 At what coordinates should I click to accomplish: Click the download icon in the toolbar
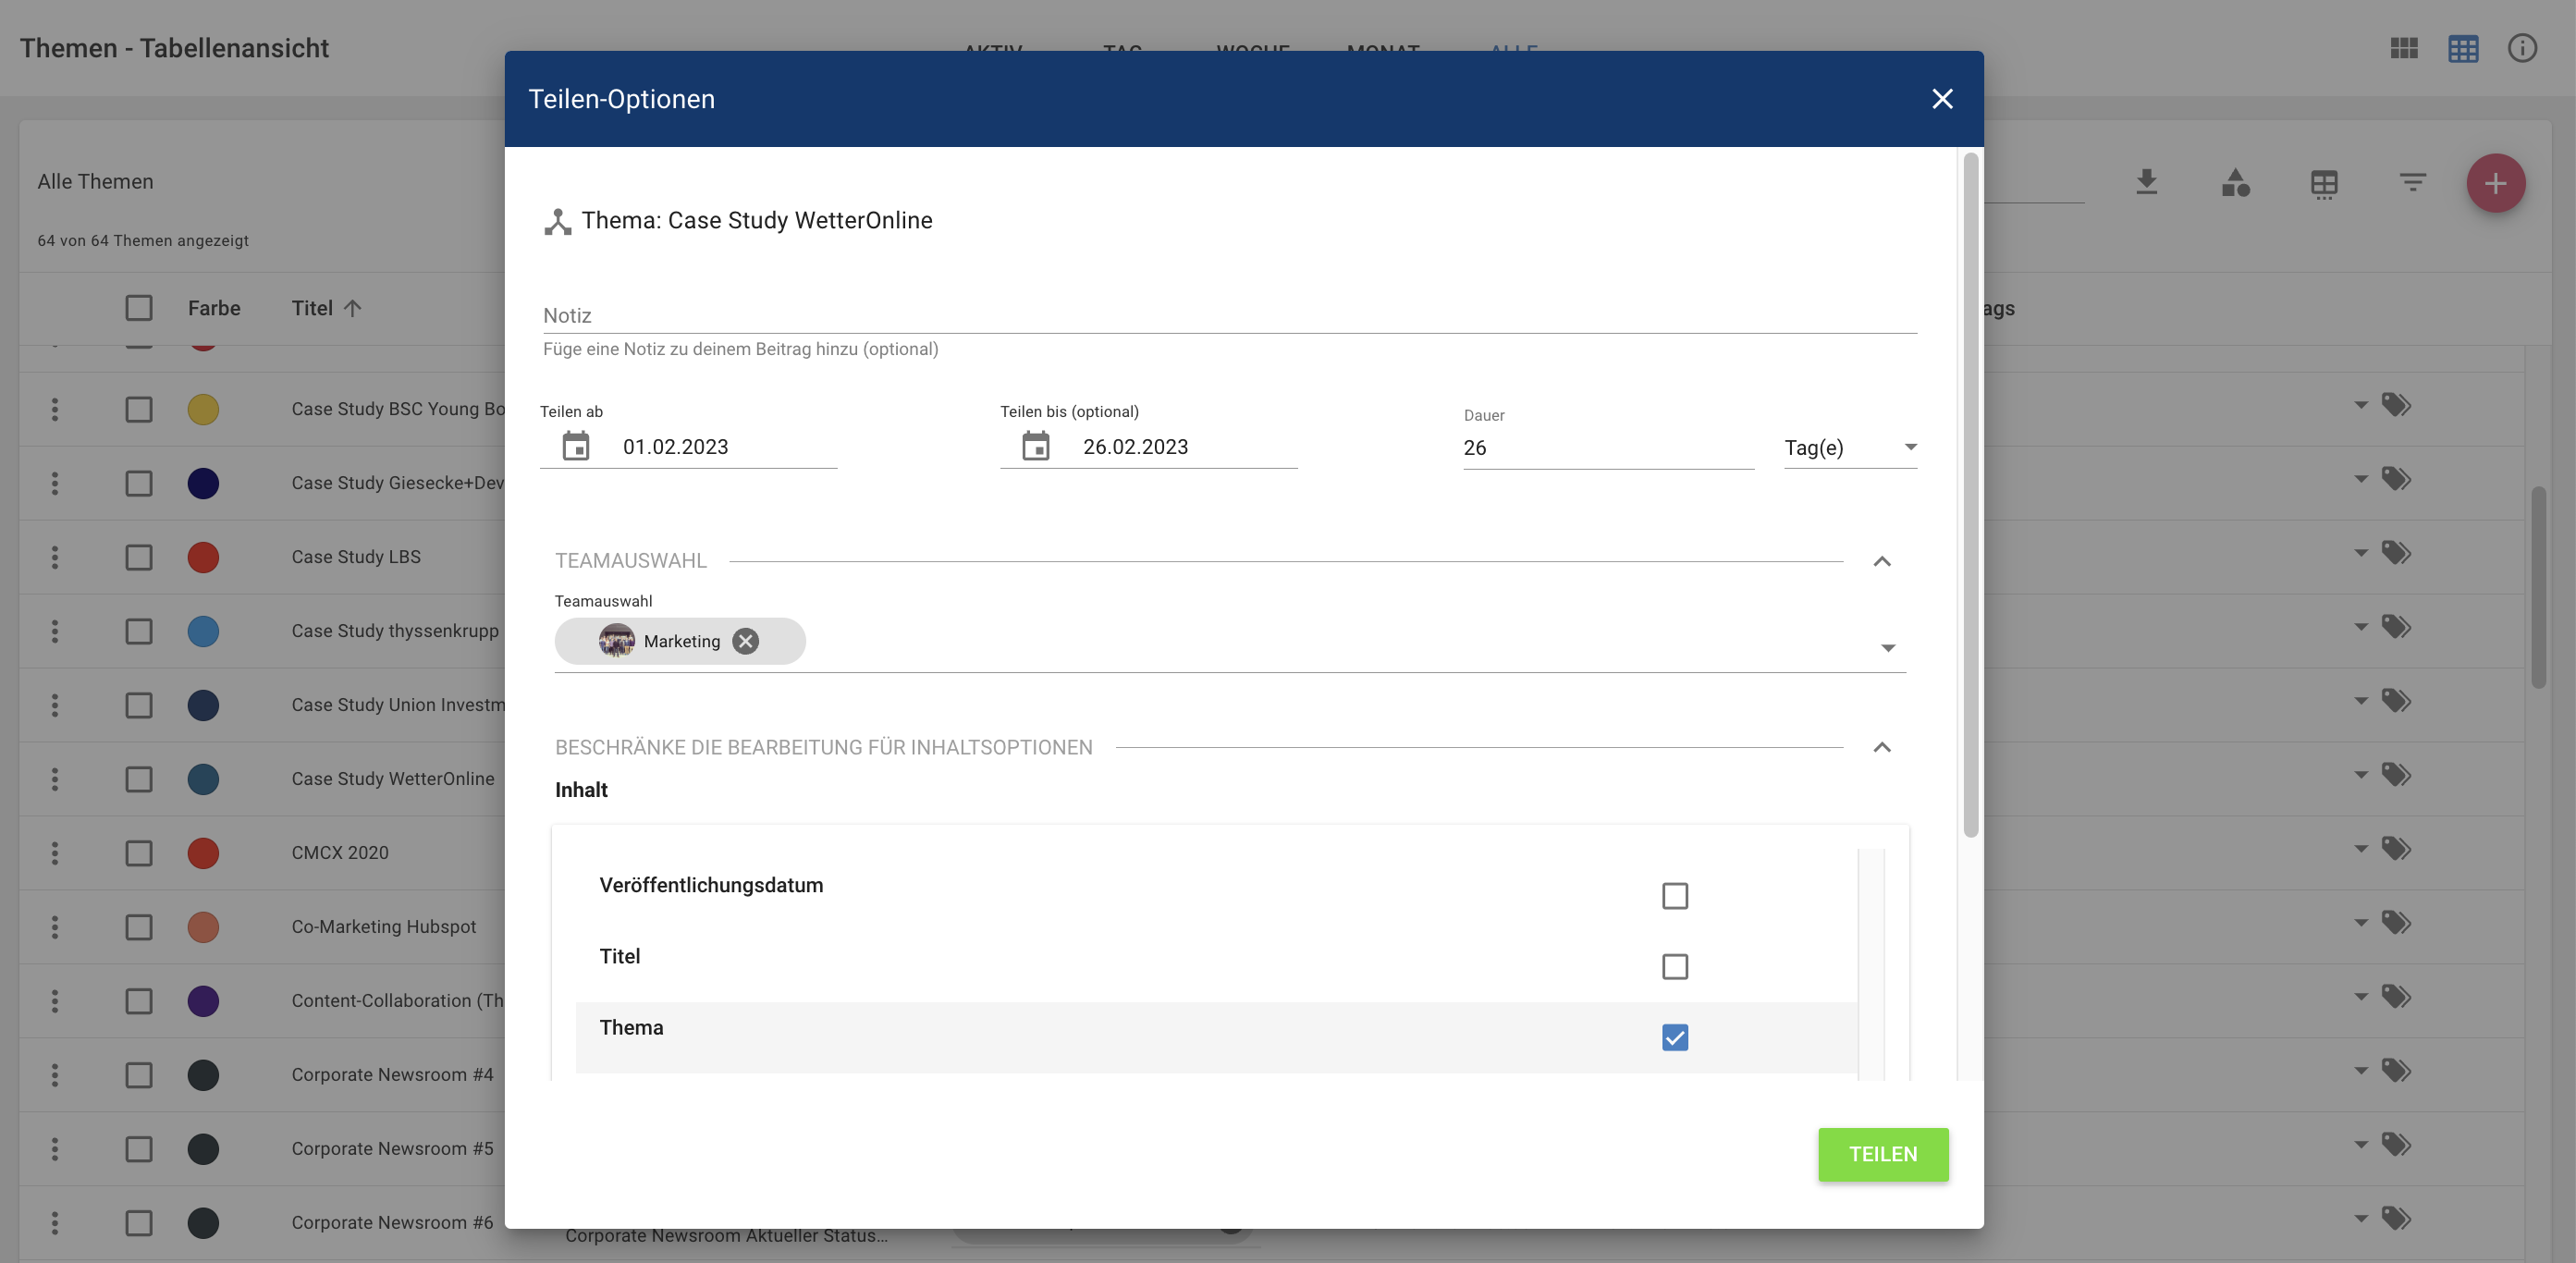pyautogui.click(x=2146, y=182)
